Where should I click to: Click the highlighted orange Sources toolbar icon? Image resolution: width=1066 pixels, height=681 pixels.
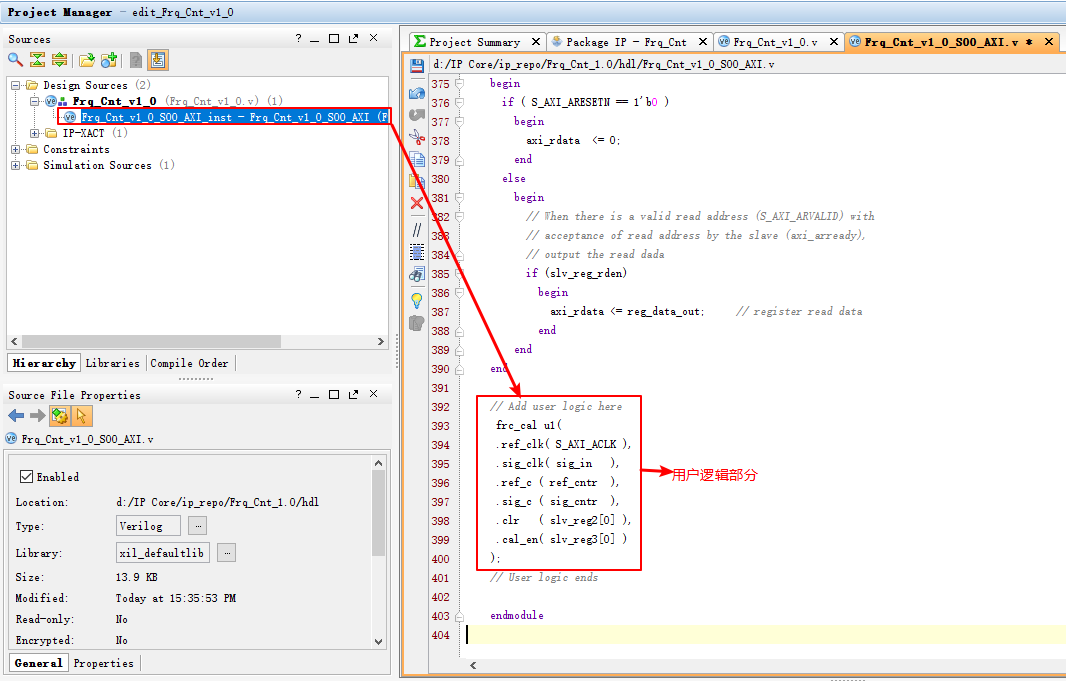[x=158, y=60]
